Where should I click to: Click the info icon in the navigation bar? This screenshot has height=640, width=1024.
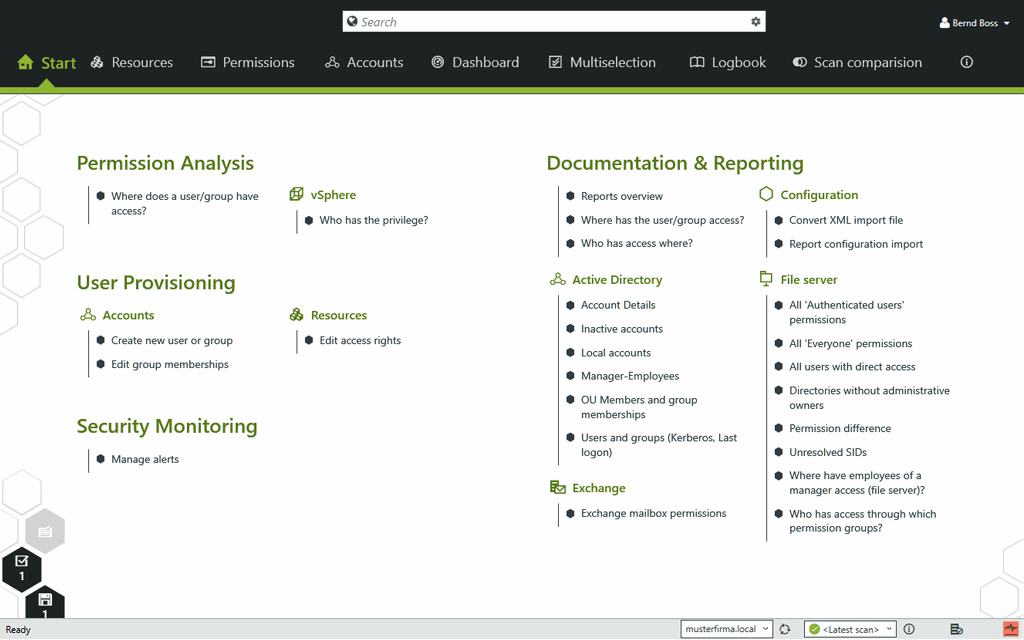[x=966, y=62]
